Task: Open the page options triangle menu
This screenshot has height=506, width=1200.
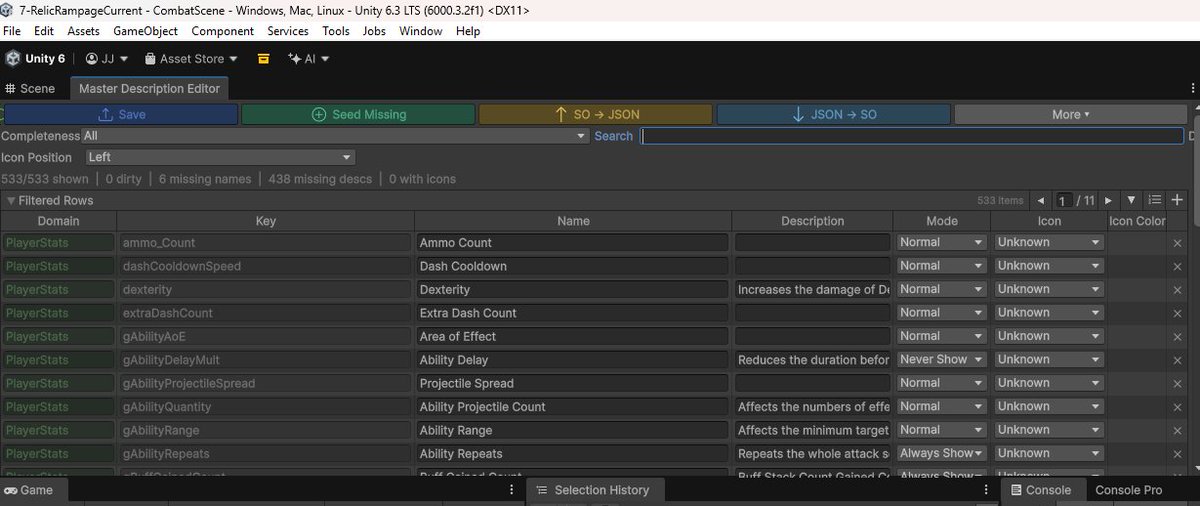Action: tap(1131, 200)
